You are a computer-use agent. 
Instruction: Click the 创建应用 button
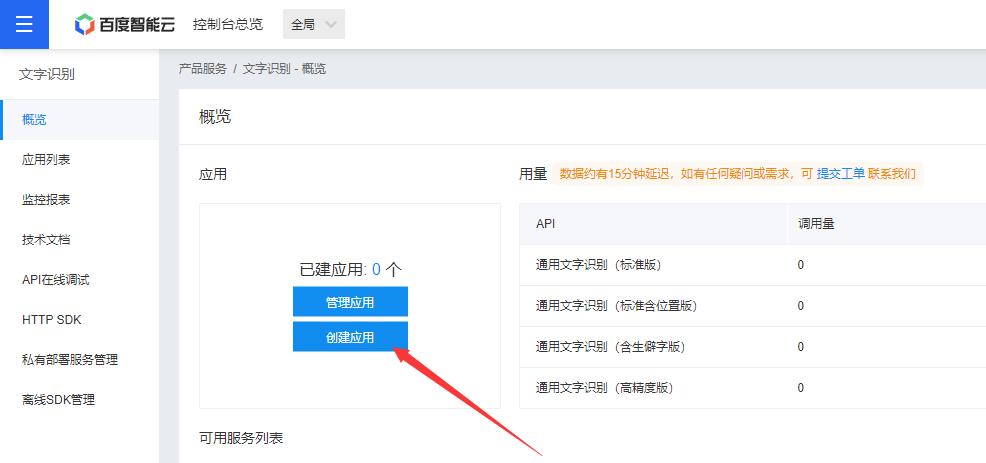(350, 337)
